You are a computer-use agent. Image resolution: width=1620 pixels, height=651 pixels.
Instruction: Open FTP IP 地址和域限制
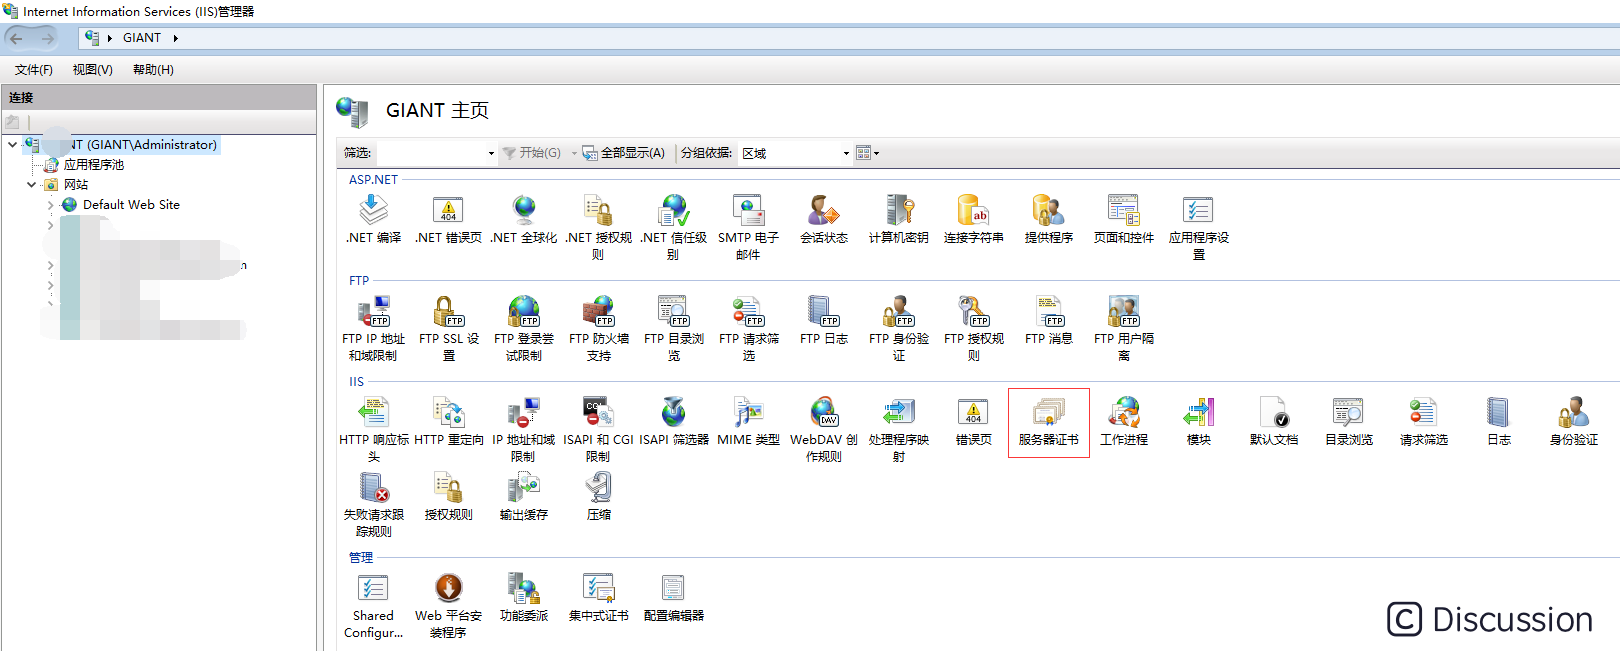click(x=373, y=328)
